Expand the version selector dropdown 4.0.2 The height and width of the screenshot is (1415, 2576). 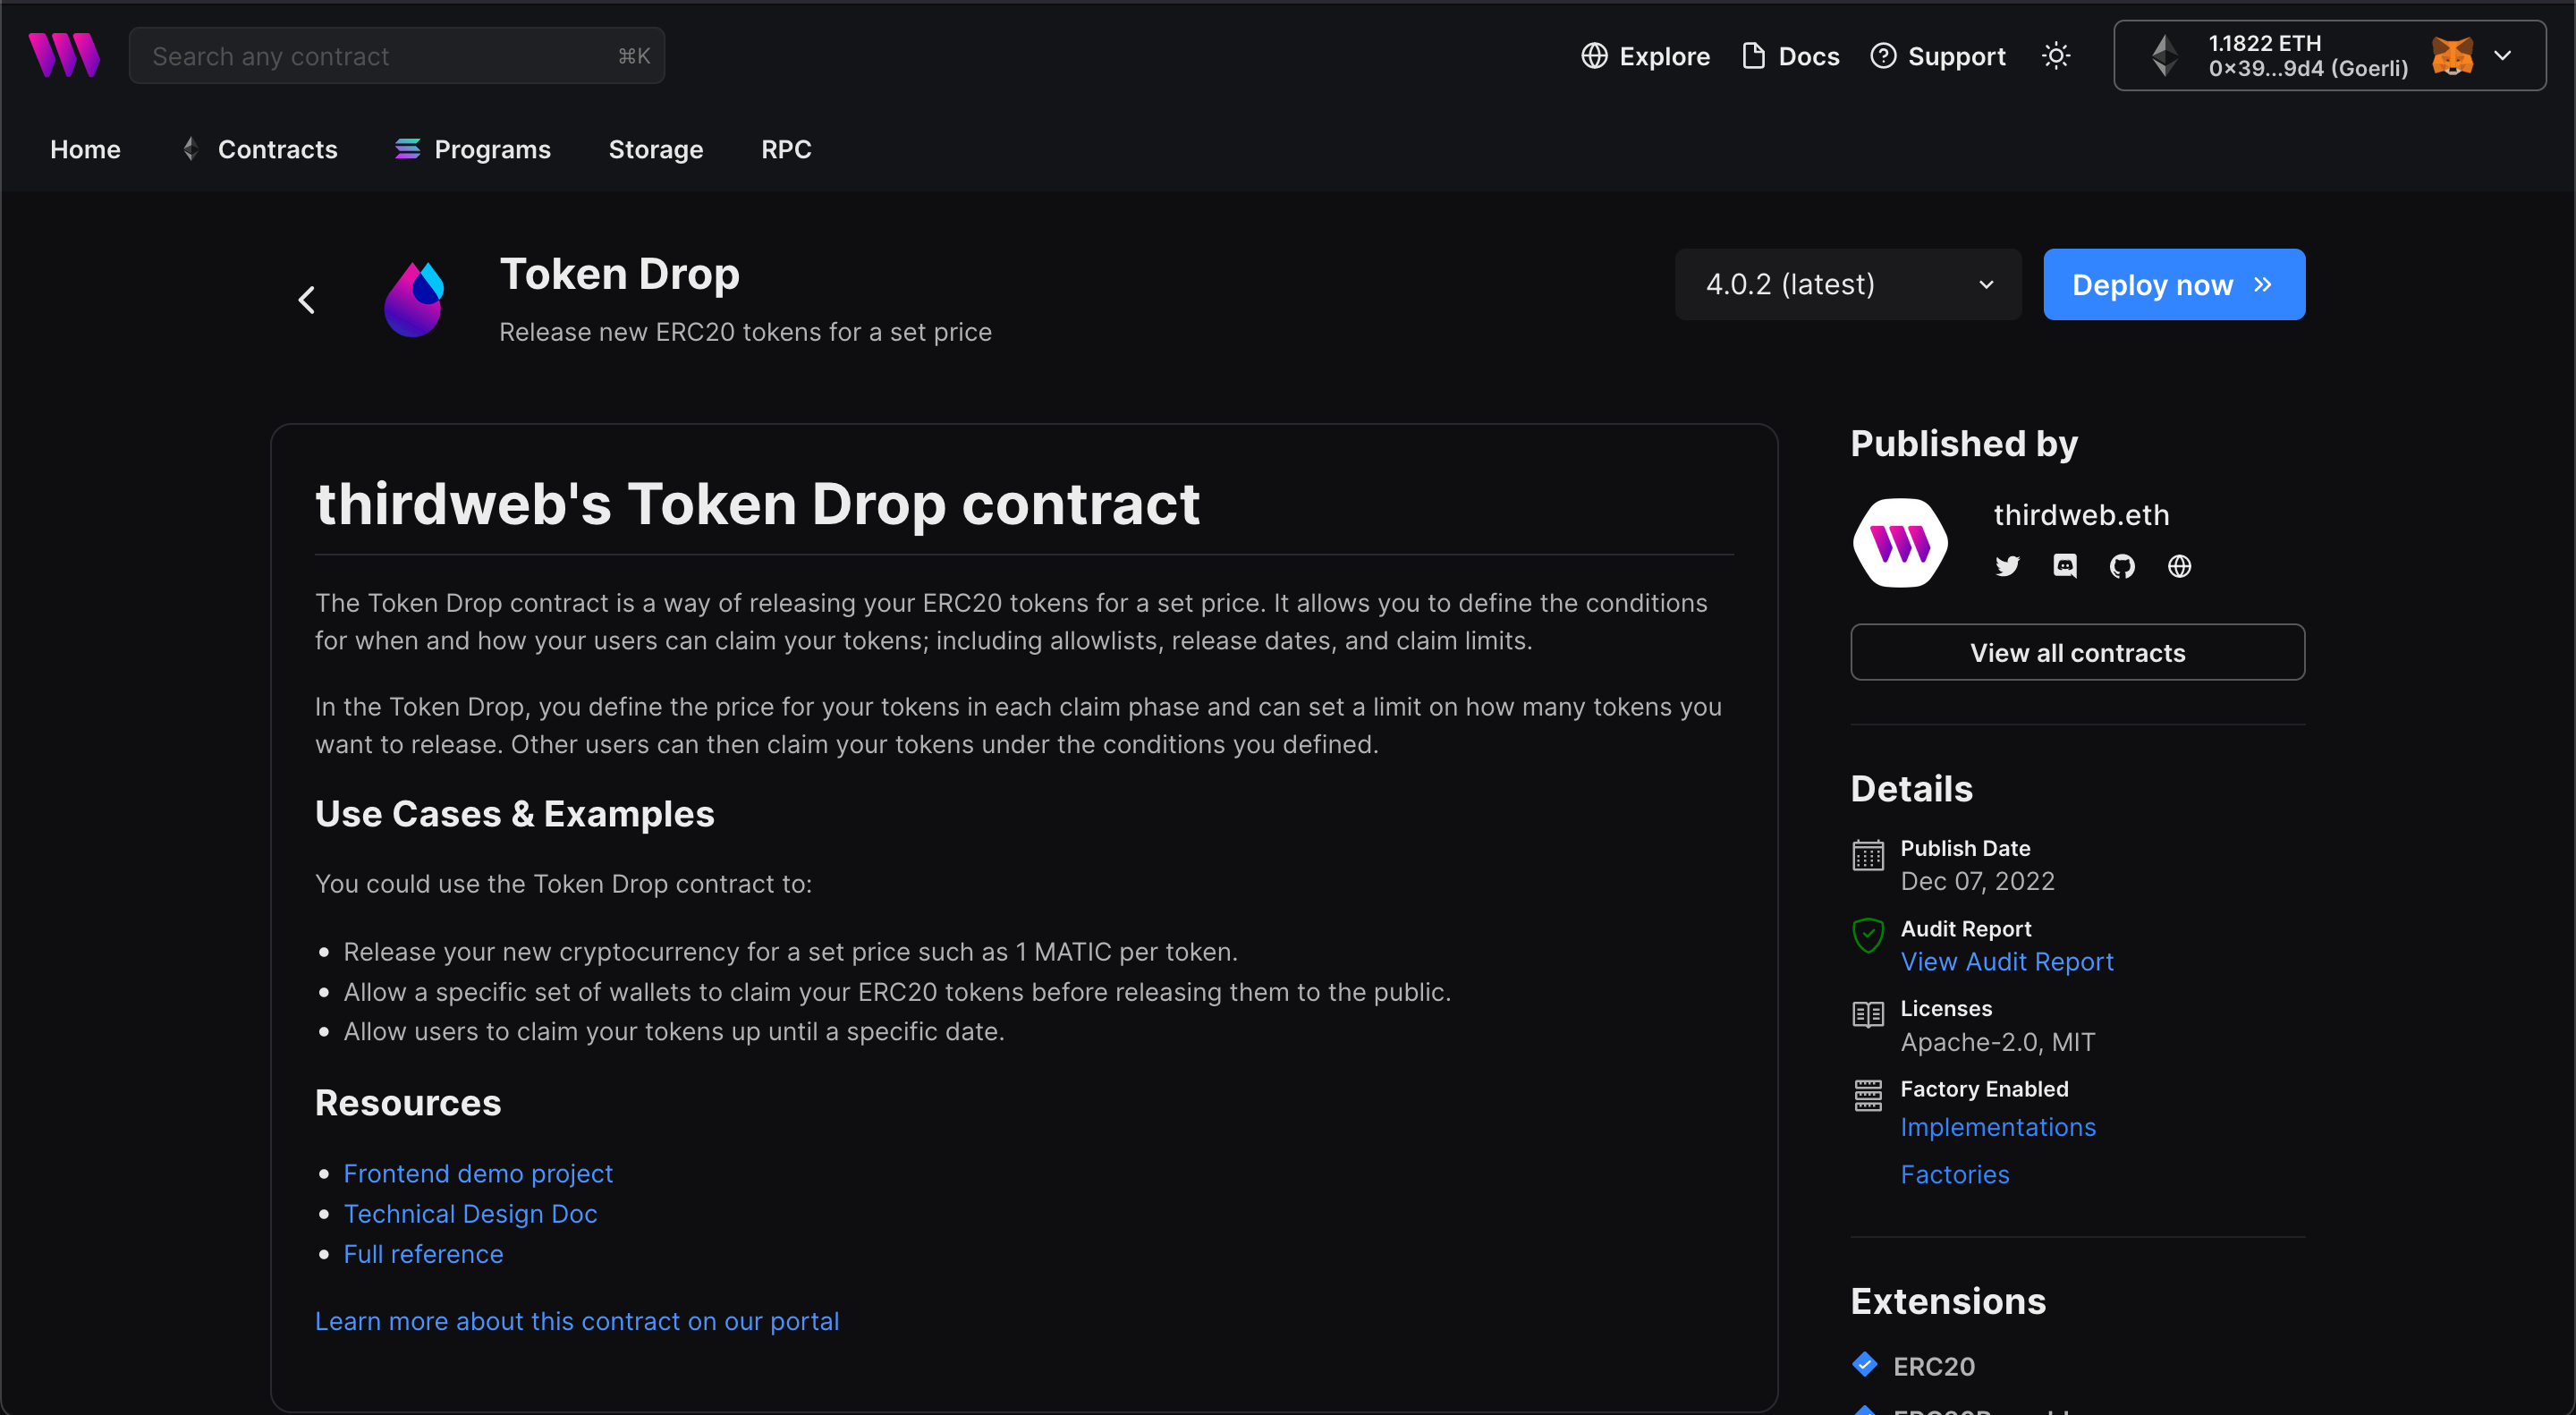1844,284
